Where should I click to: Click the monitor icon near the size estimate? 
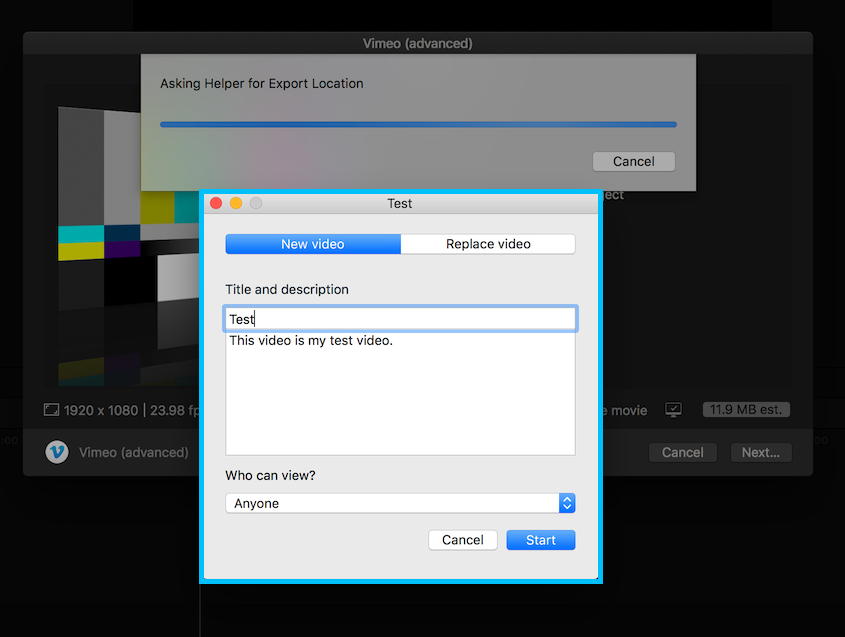pyautogui.click(x=673, y=409)
